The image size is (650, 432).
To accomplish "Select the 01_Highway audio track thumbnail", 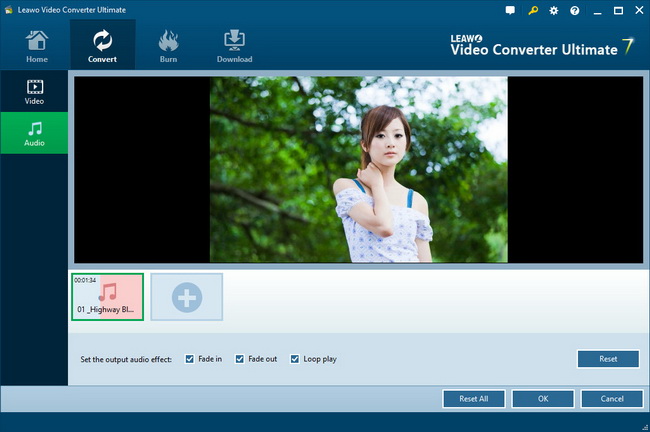I will tap(107, 297).
